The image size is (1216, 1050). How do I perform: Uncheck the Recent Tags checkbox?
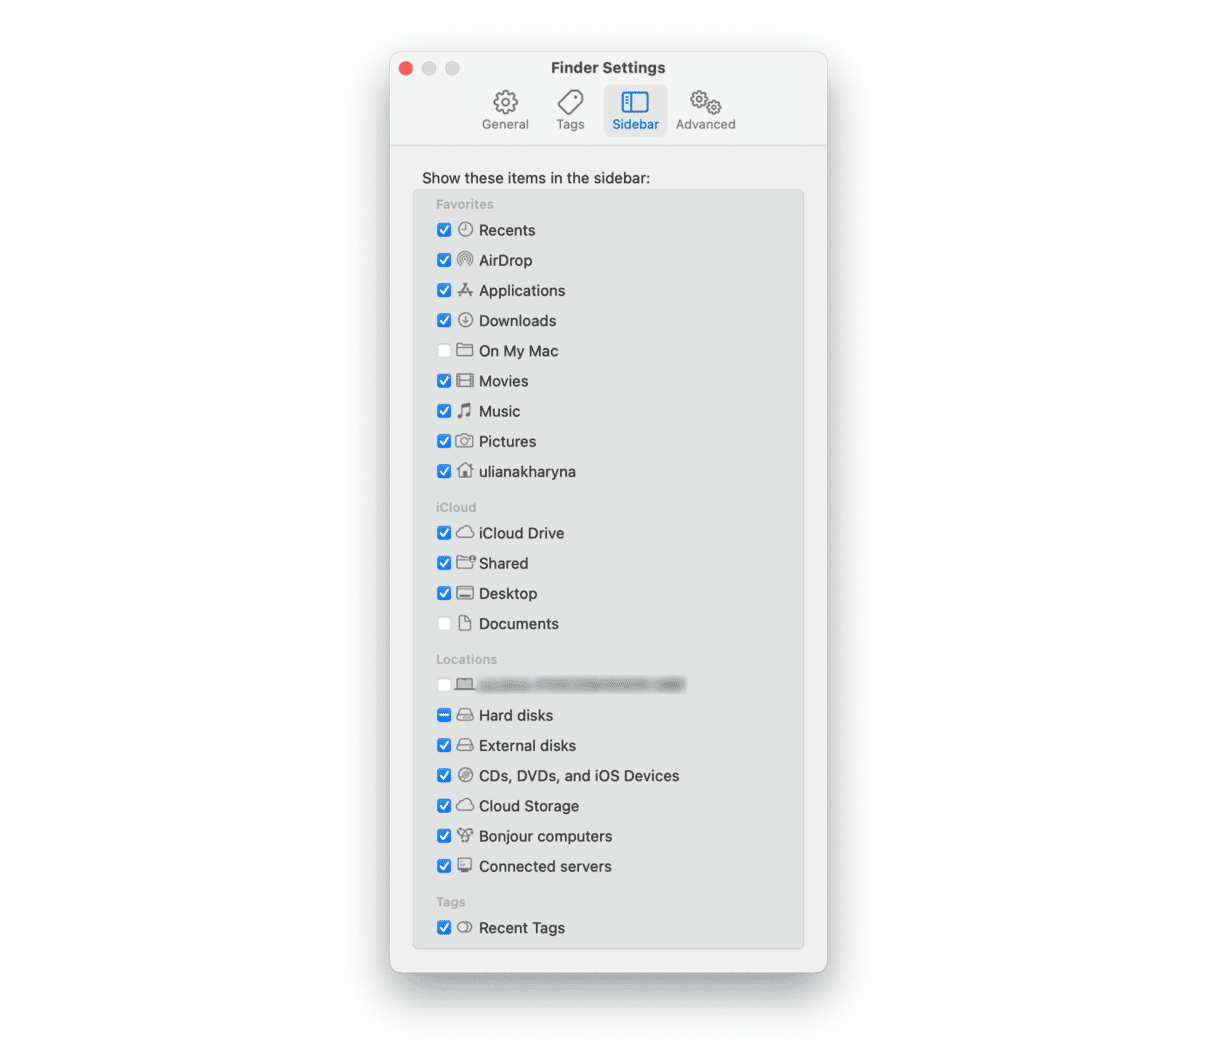444,928
